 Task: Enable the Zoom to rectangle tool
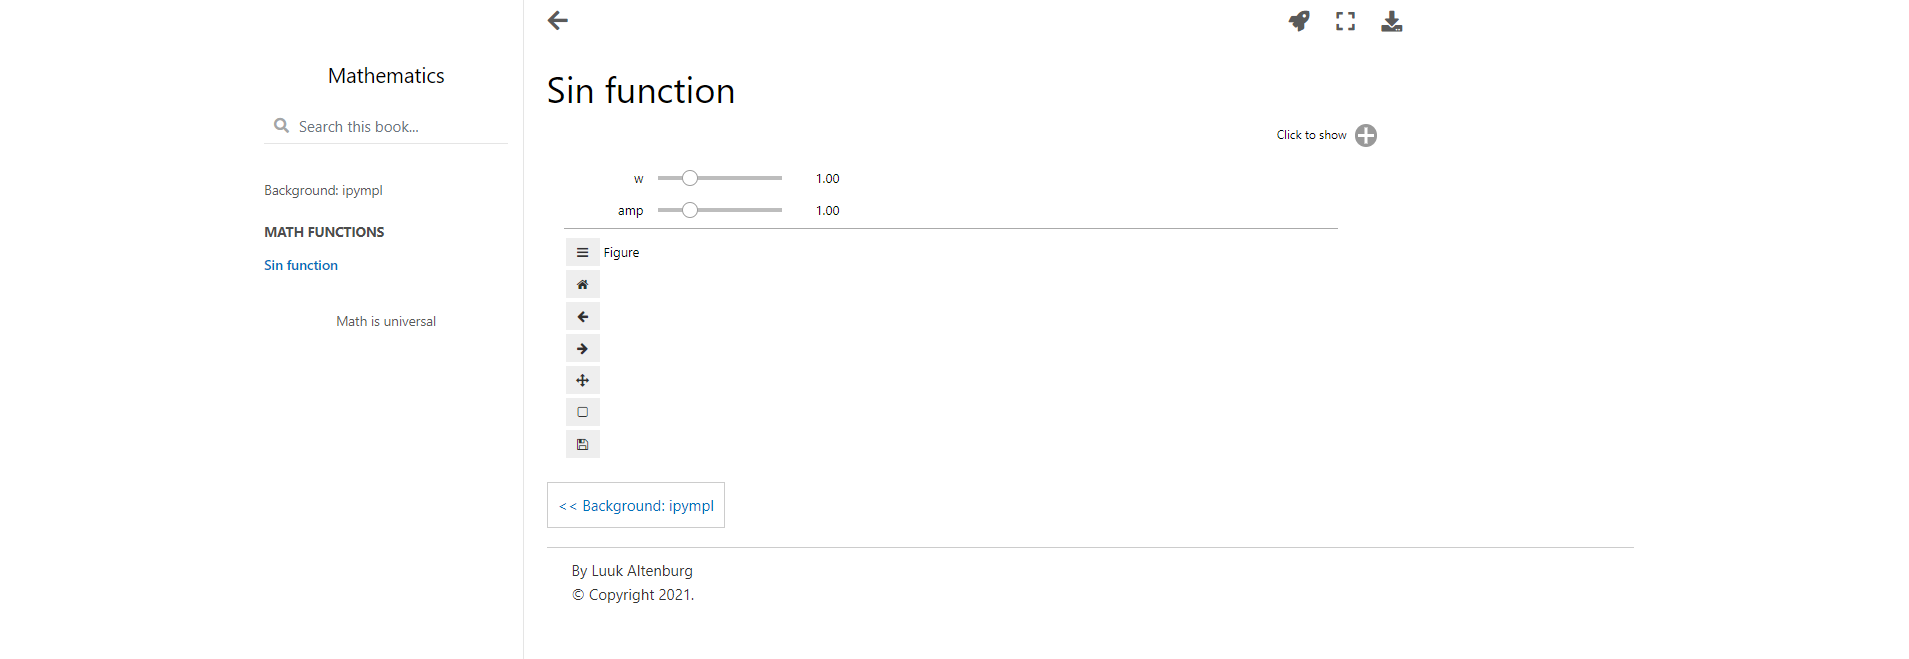(583, 412)
